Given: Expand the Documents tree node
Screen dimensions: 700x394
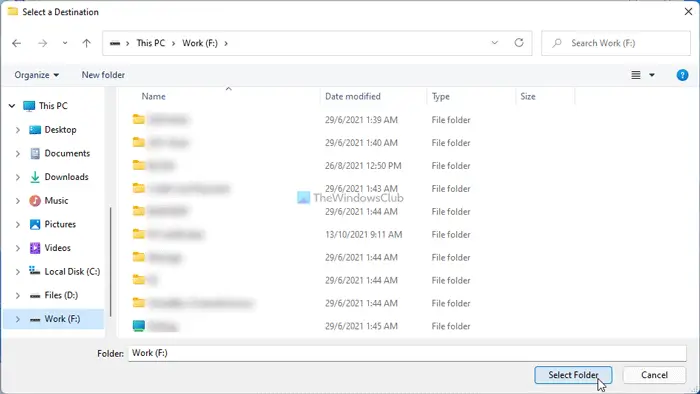Looking at the screenshot, I should click(x=18, y=153).
